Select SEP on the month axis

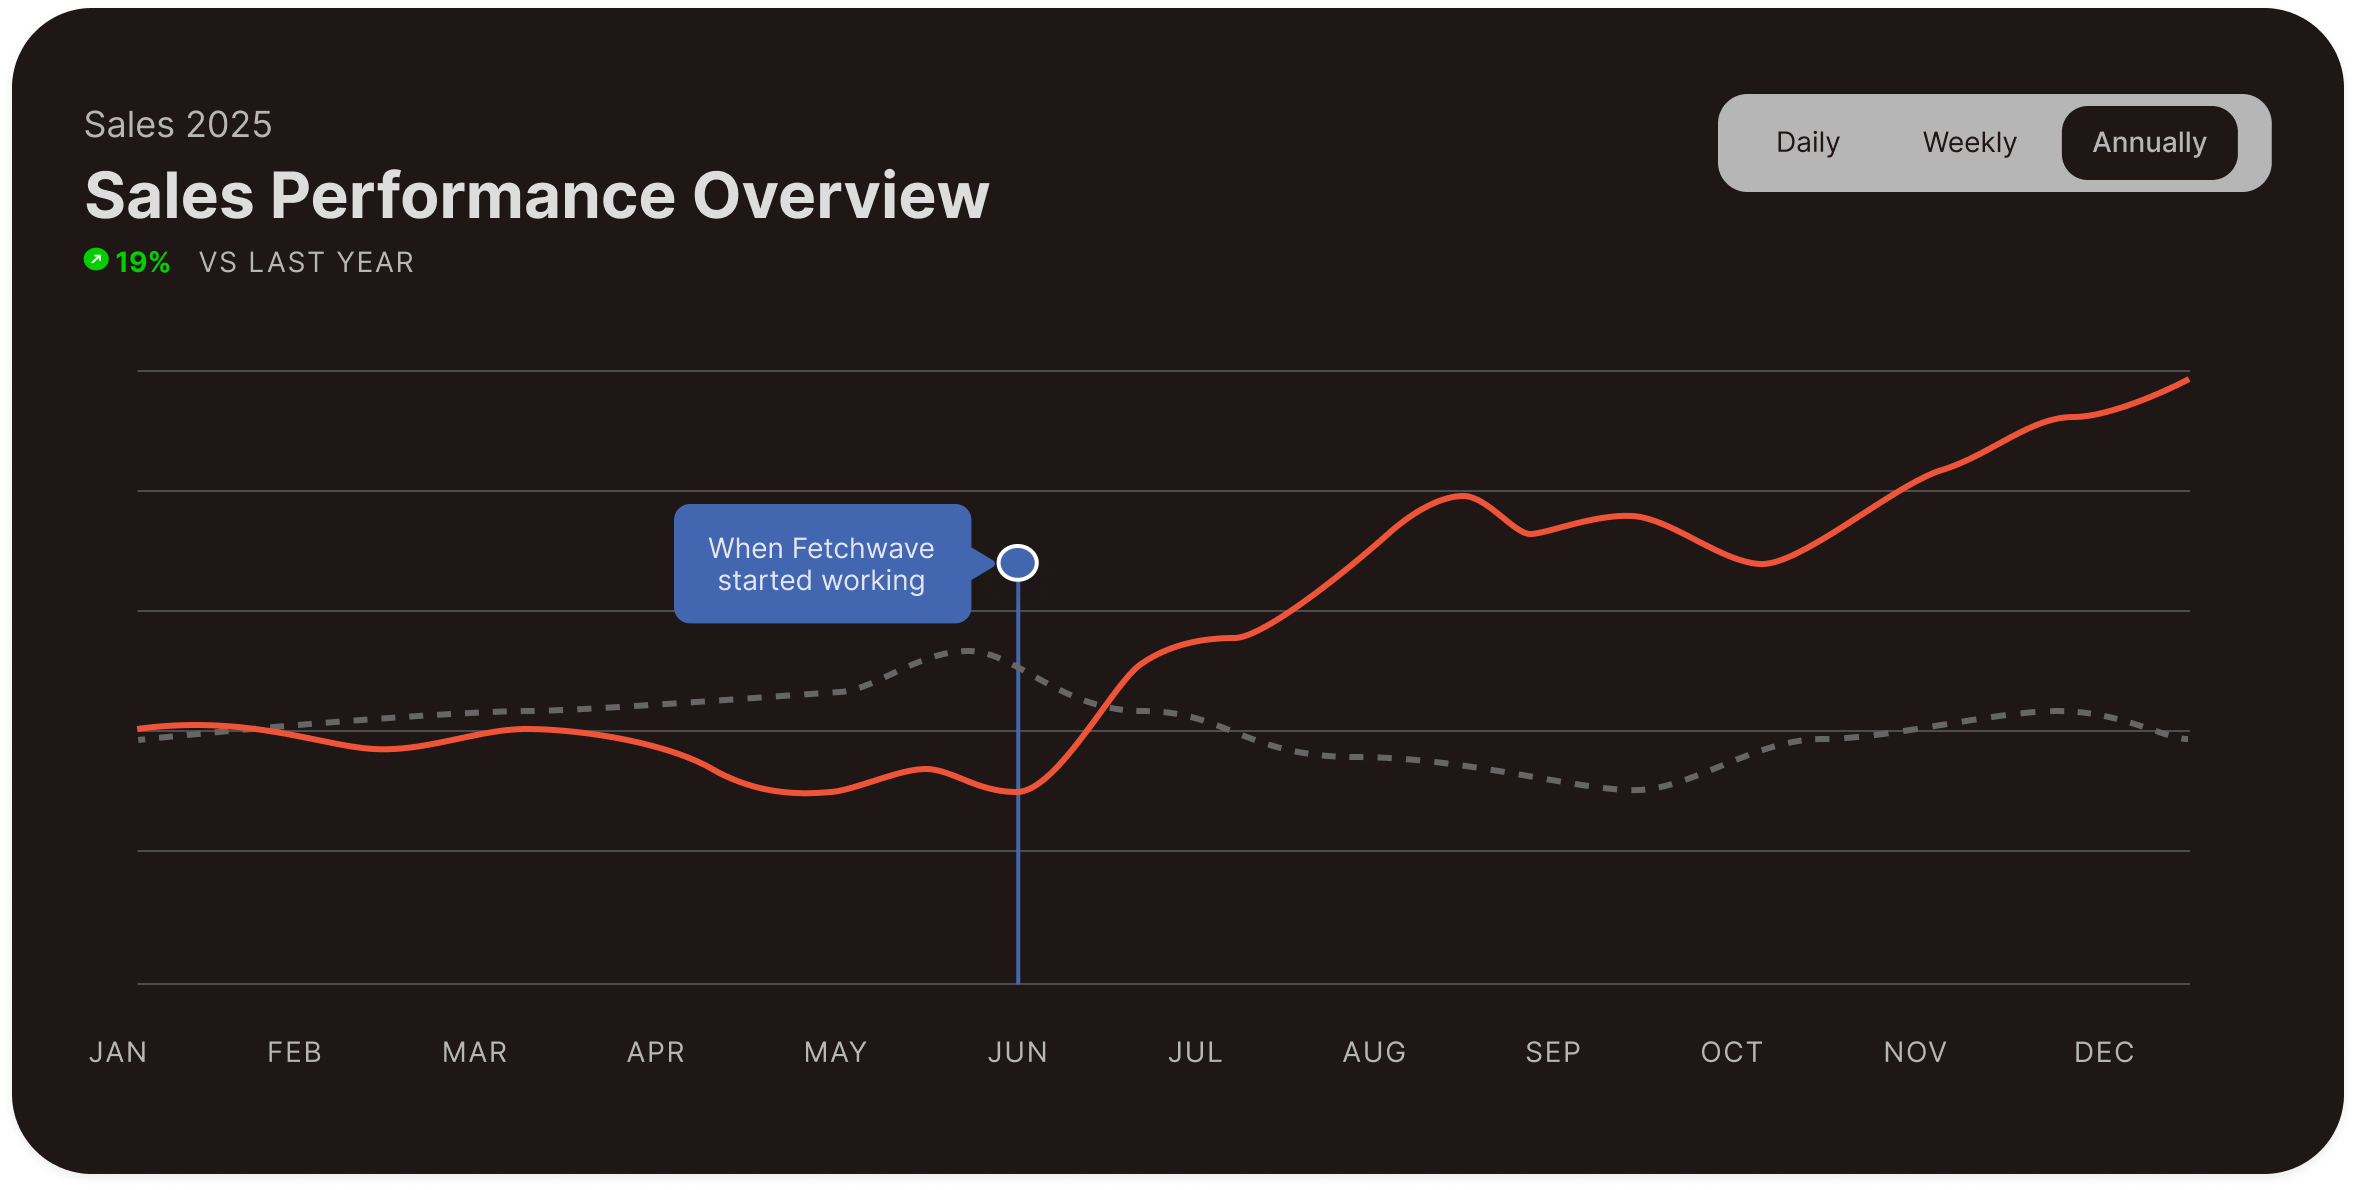(x=1553, y=1052)
